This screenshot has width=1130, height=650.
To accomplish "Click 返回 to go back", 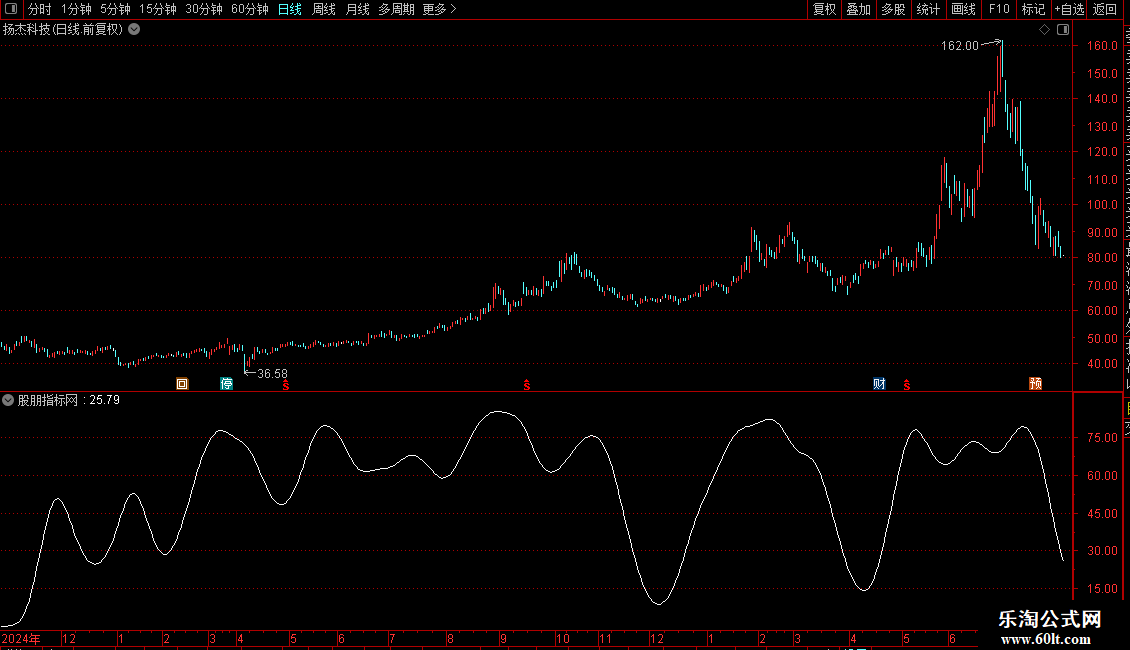I will [x=1104, y=9].
